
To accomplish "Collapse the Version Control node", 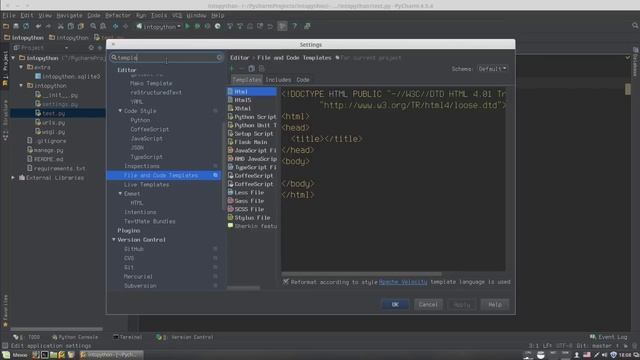I will pyautogui.click(x=113, y=240).
